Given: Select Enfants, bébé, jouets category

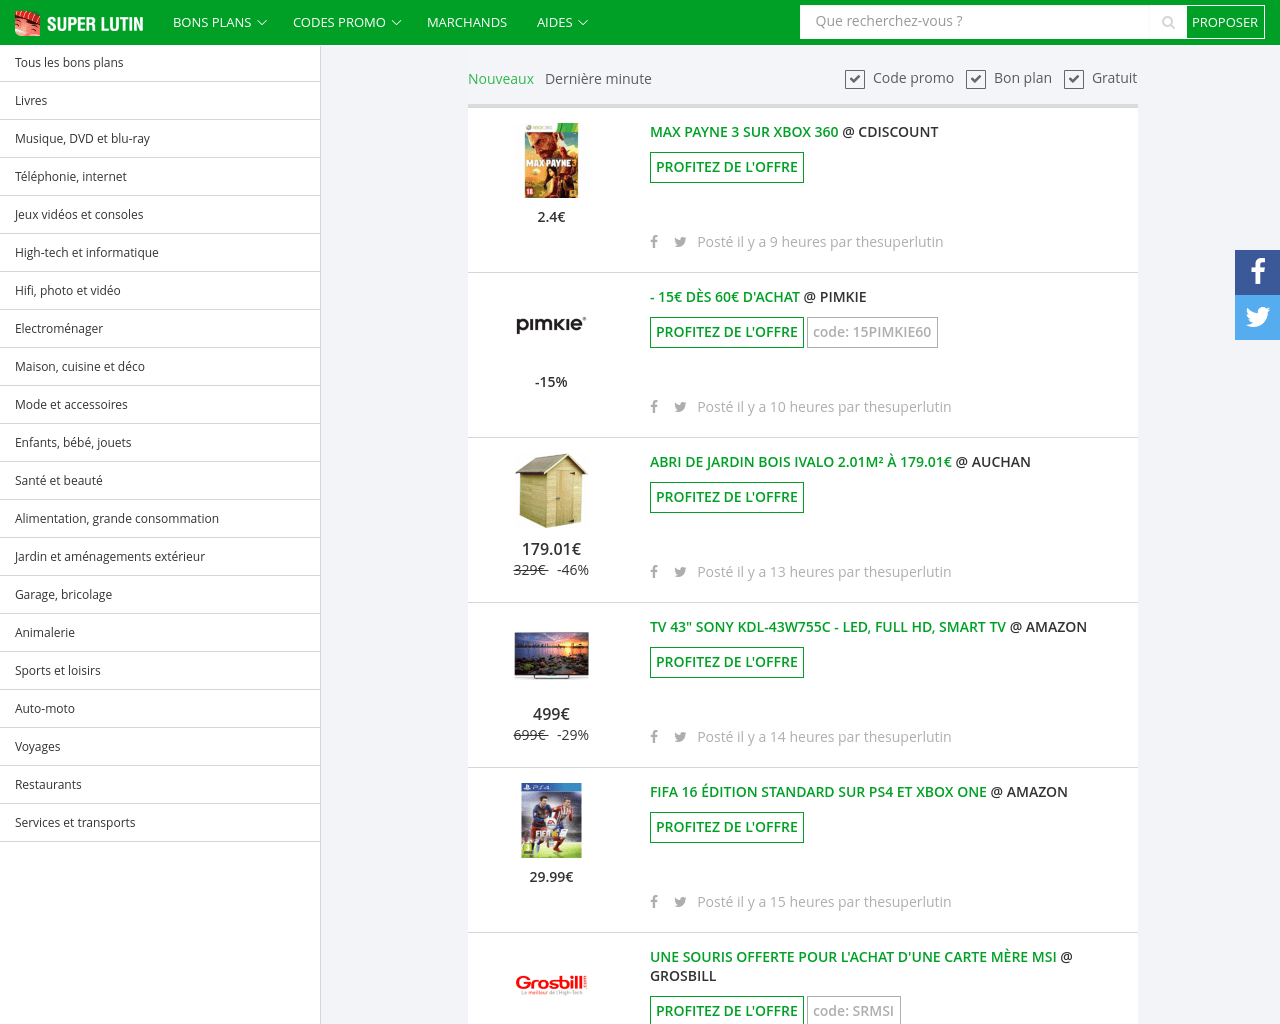Looking at the screenshot, I should tap(160, 443).
